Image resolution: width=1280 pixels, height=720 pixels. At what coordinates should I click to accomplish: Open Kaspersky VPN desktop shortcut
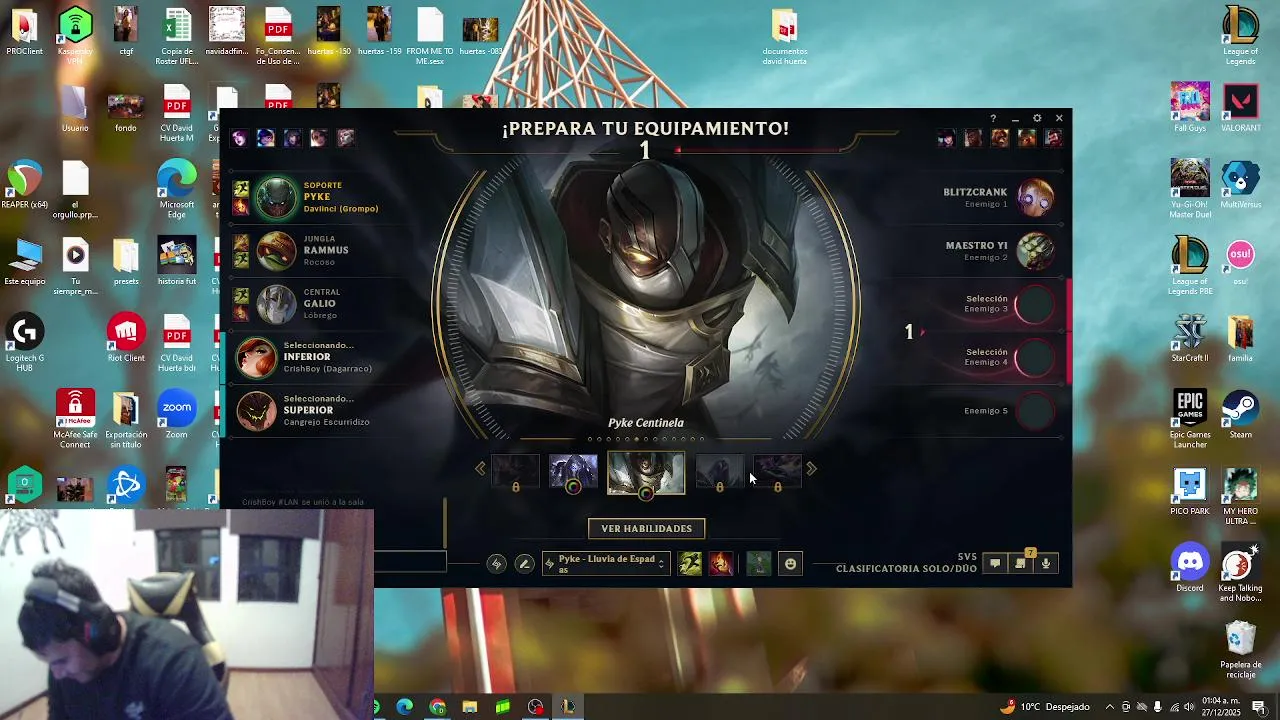click(x=75, y=35)
